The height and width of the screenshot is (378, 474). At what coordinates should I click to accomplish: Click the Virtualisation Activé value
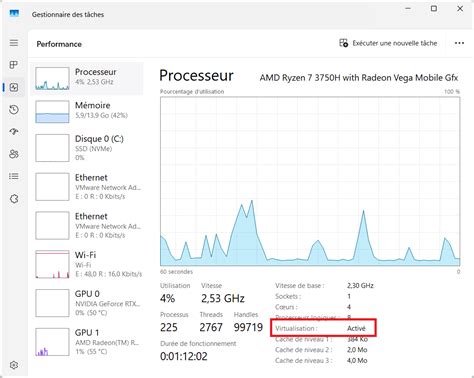click(356, 328)
